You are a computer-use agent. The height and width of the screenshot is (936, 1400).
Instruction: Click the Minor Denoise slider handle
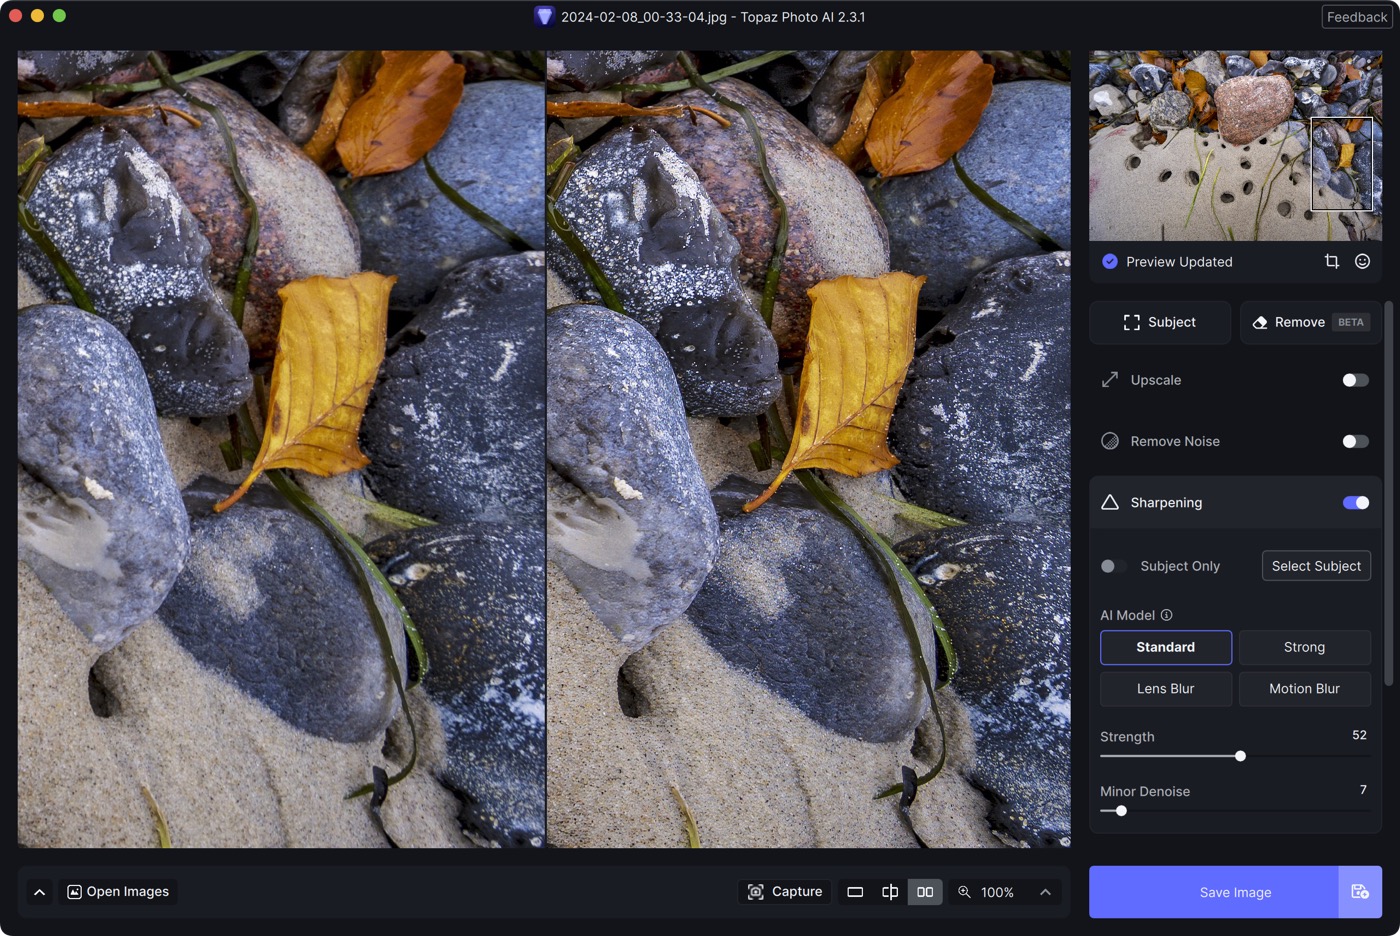pyautogui.click(x=1121, y=811)
